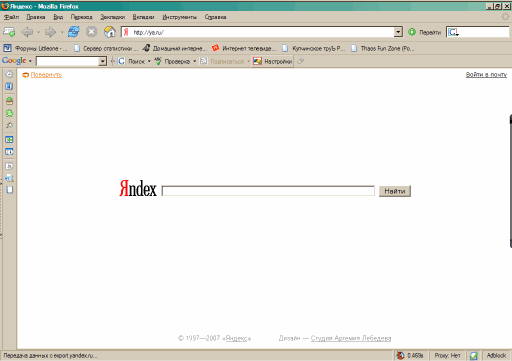The height and width of the screenshot is (361, 512).
Task: Click the spellcheck icon labelled Проверка
Action: 158,61
